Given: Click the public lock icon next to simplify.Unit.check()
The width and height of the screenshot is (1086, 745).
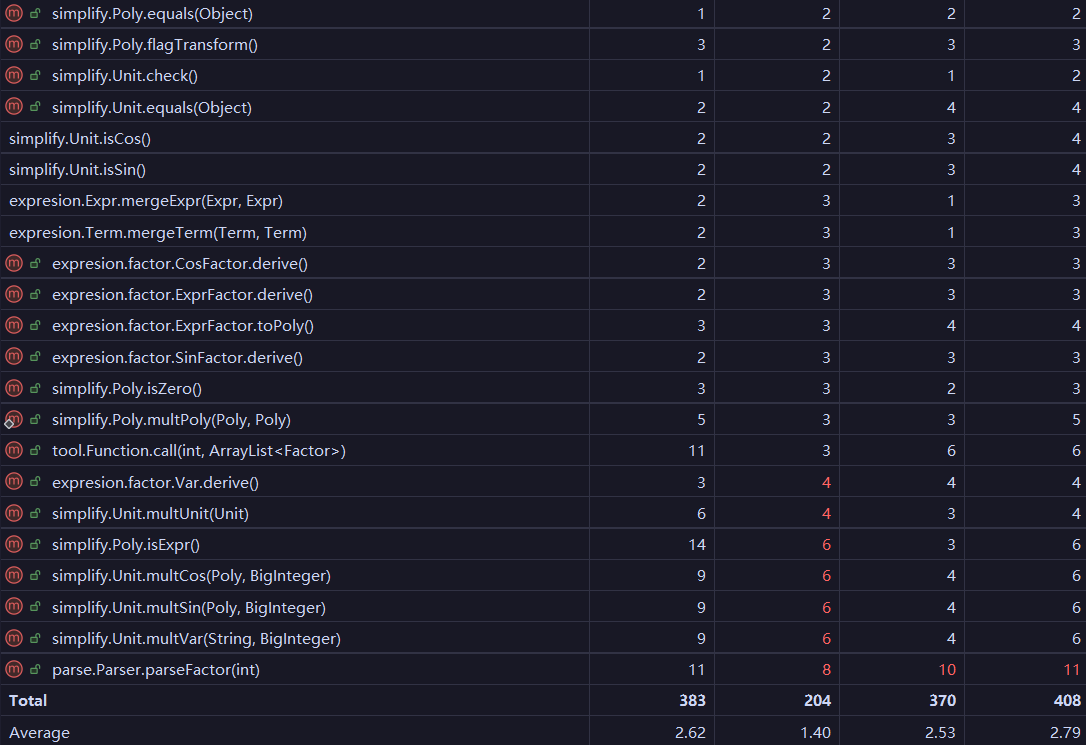Looking at the screenshot, I should 36,76.
